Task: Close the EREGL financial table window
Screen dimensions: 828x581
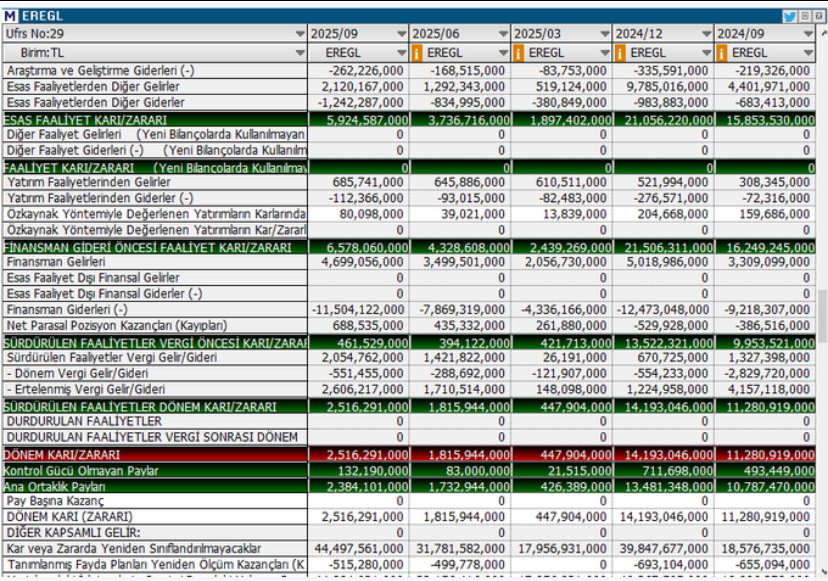Action: point(818,16)
